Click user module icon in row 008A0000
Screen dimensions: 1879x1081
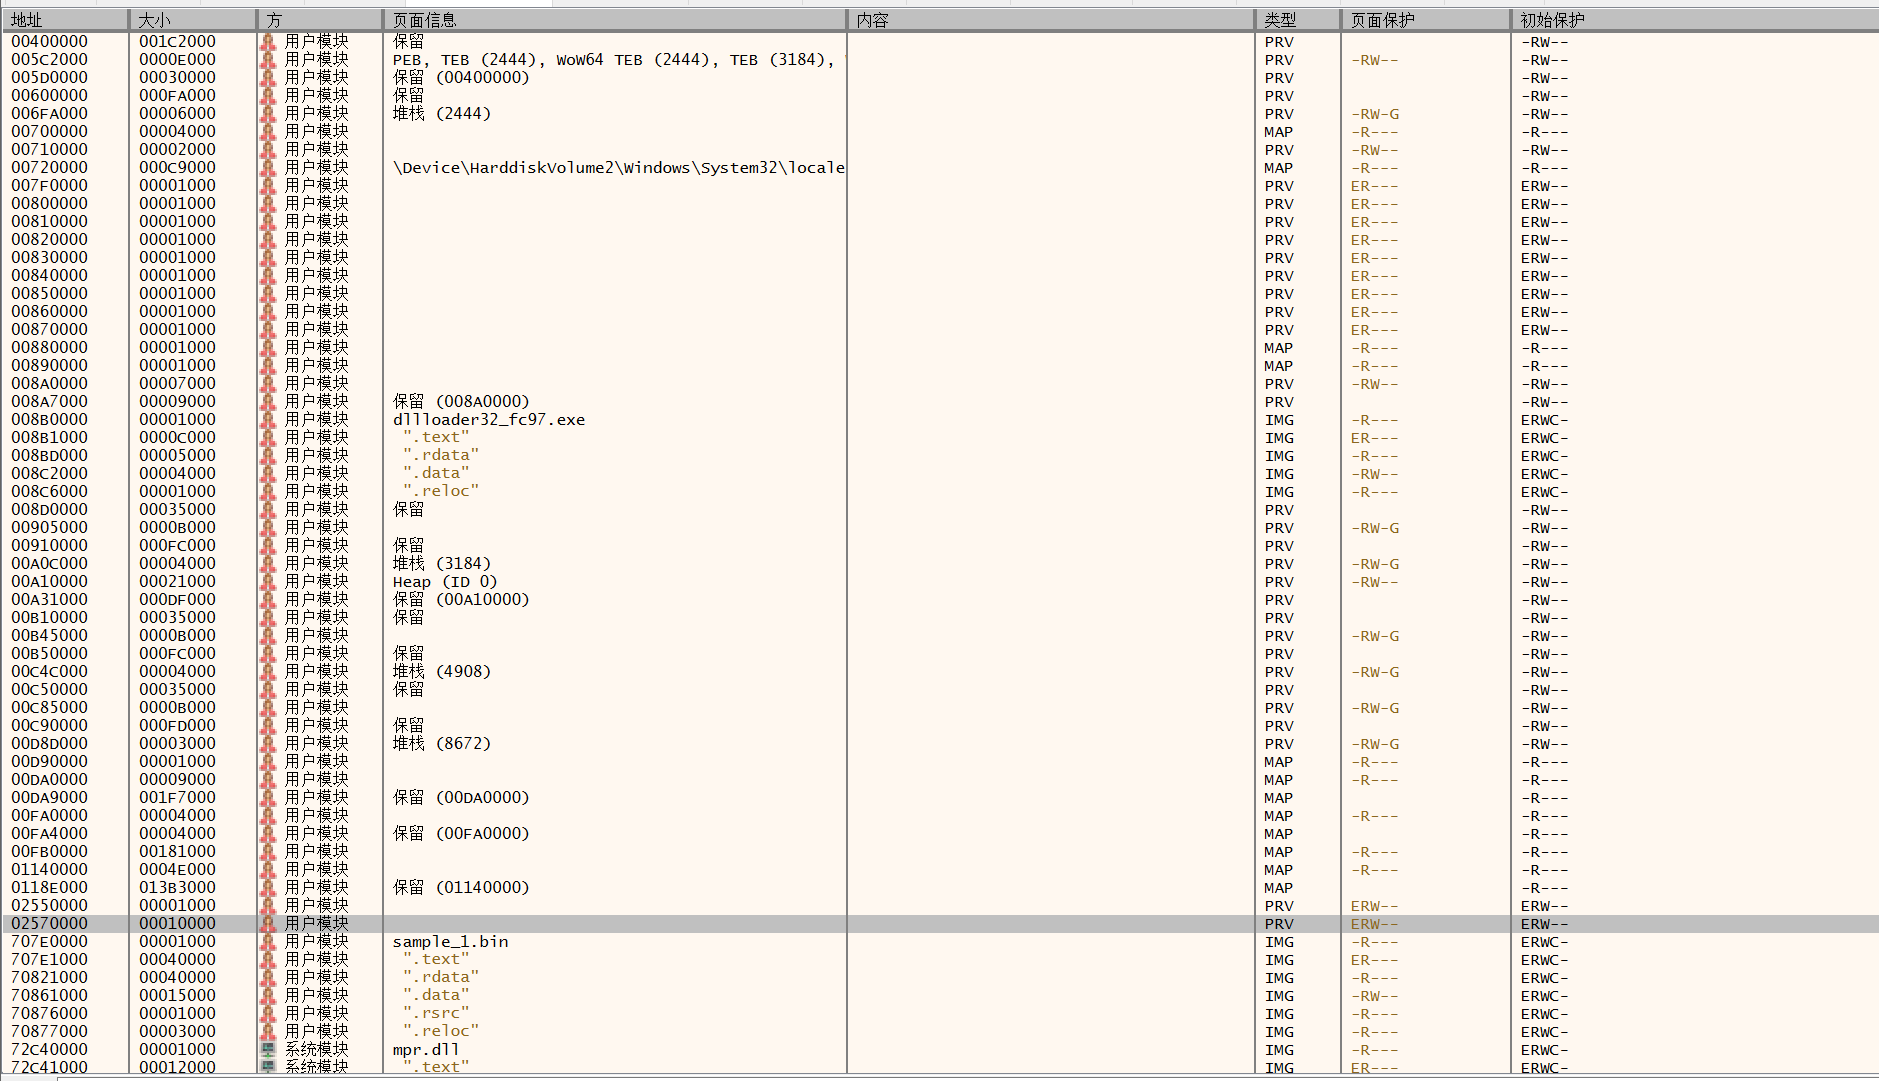pos(268,384)
